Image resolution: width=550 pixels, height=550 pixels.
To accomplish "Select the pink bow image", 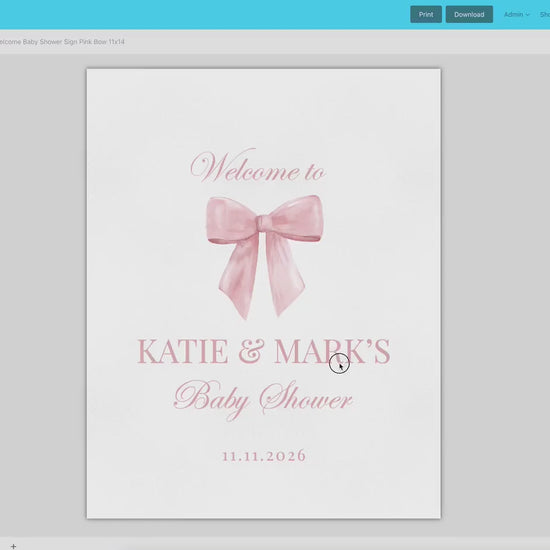I will coord(264,257).
